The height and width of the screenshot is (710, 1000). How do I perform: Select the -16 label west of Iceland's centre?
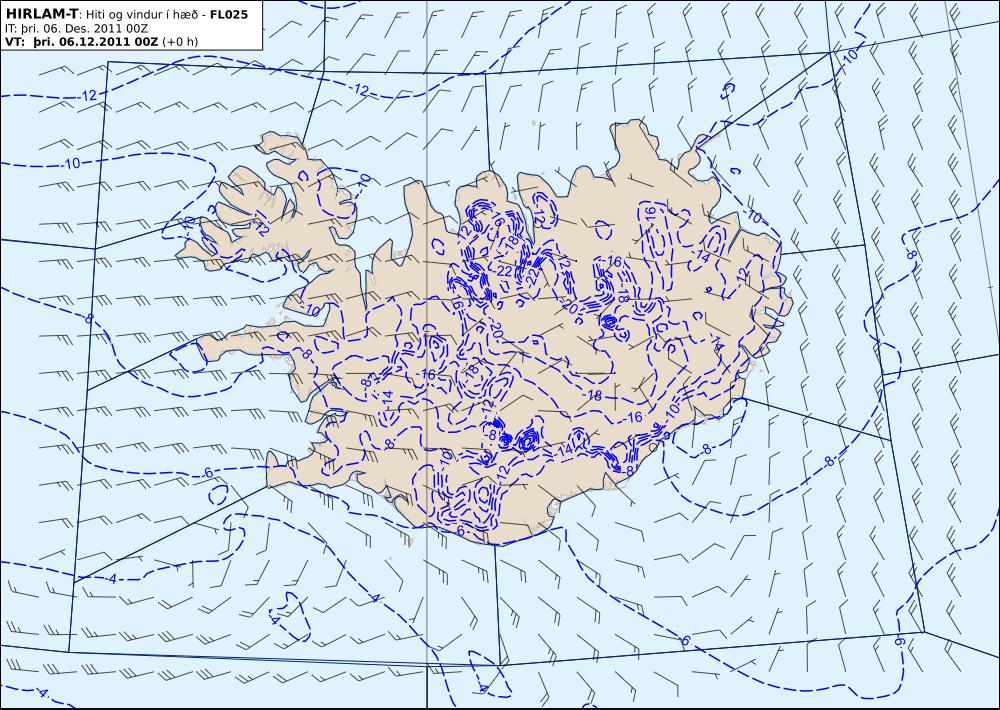(x=428, y=374)
